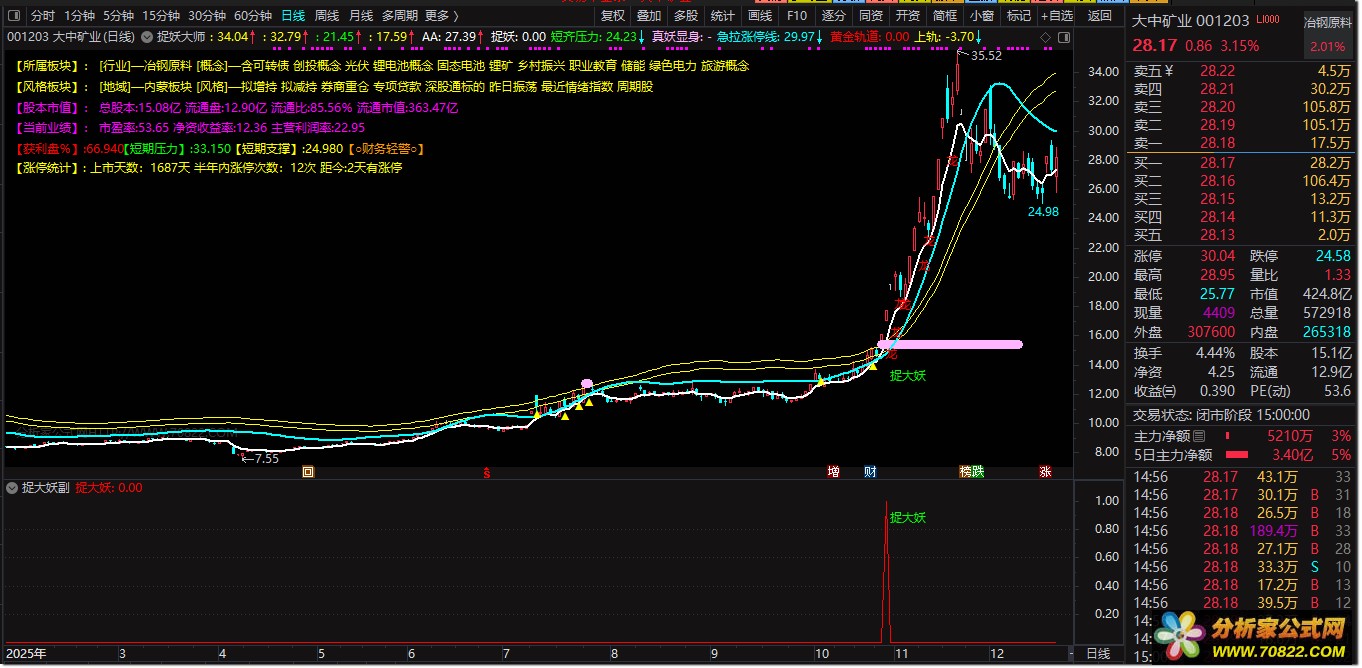The image size is (1362, 668).
Task: Click the pink horizontal support line bar
Action: click(x=950, y=344)
